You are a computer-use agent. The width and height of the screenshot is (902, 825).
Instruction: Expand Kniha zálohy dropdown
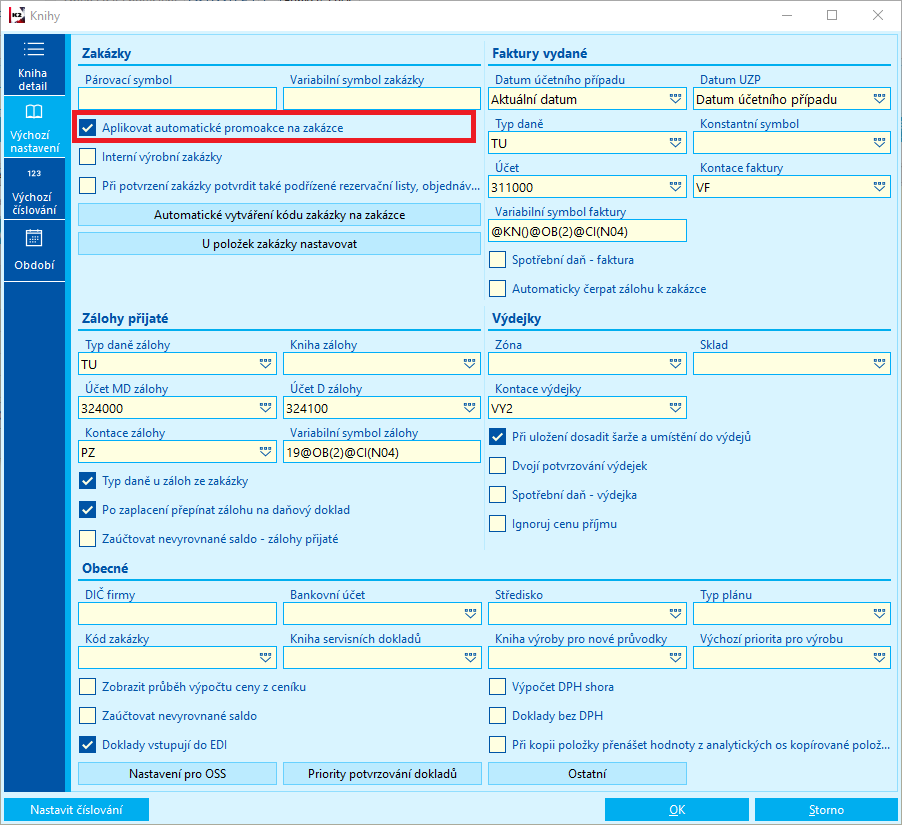(x=470, y=364)
